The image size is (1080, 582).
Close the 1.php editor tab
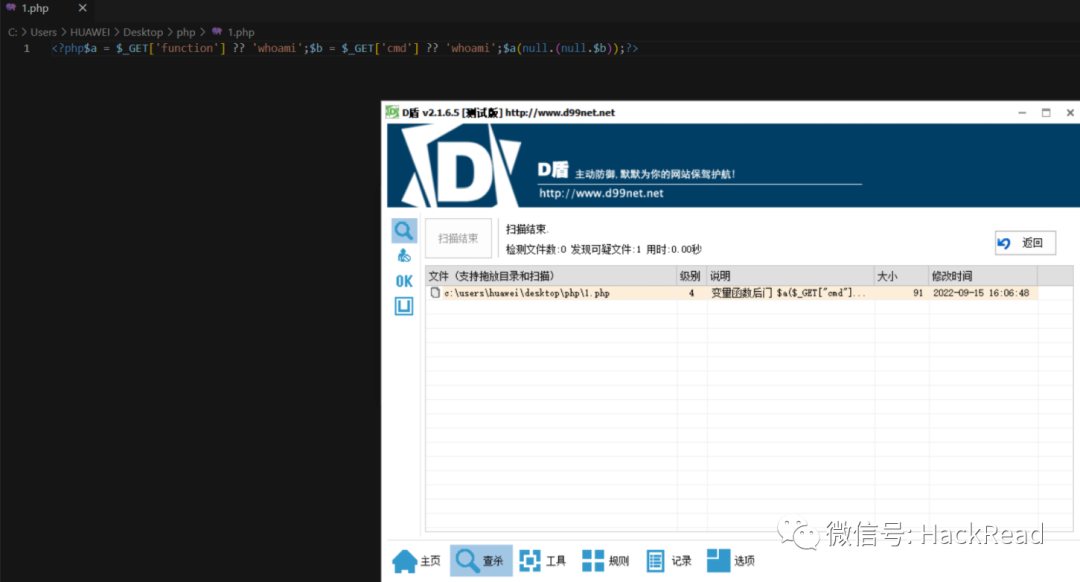[x=83, y=8]
